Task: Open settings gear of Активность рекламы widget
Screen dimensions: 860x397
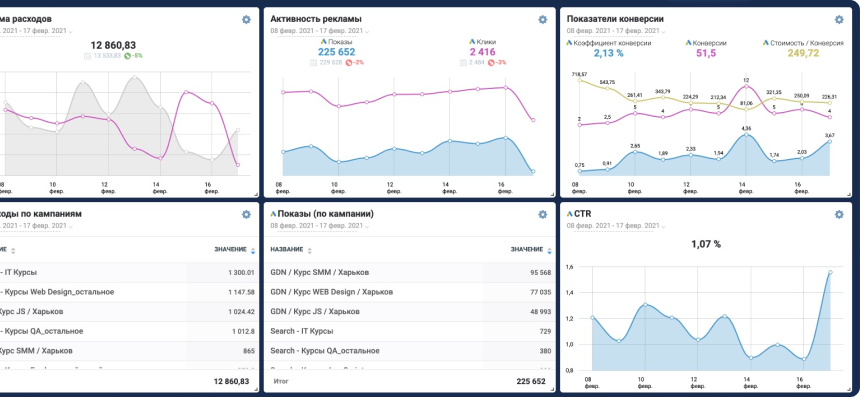Action: pos(542,20)
